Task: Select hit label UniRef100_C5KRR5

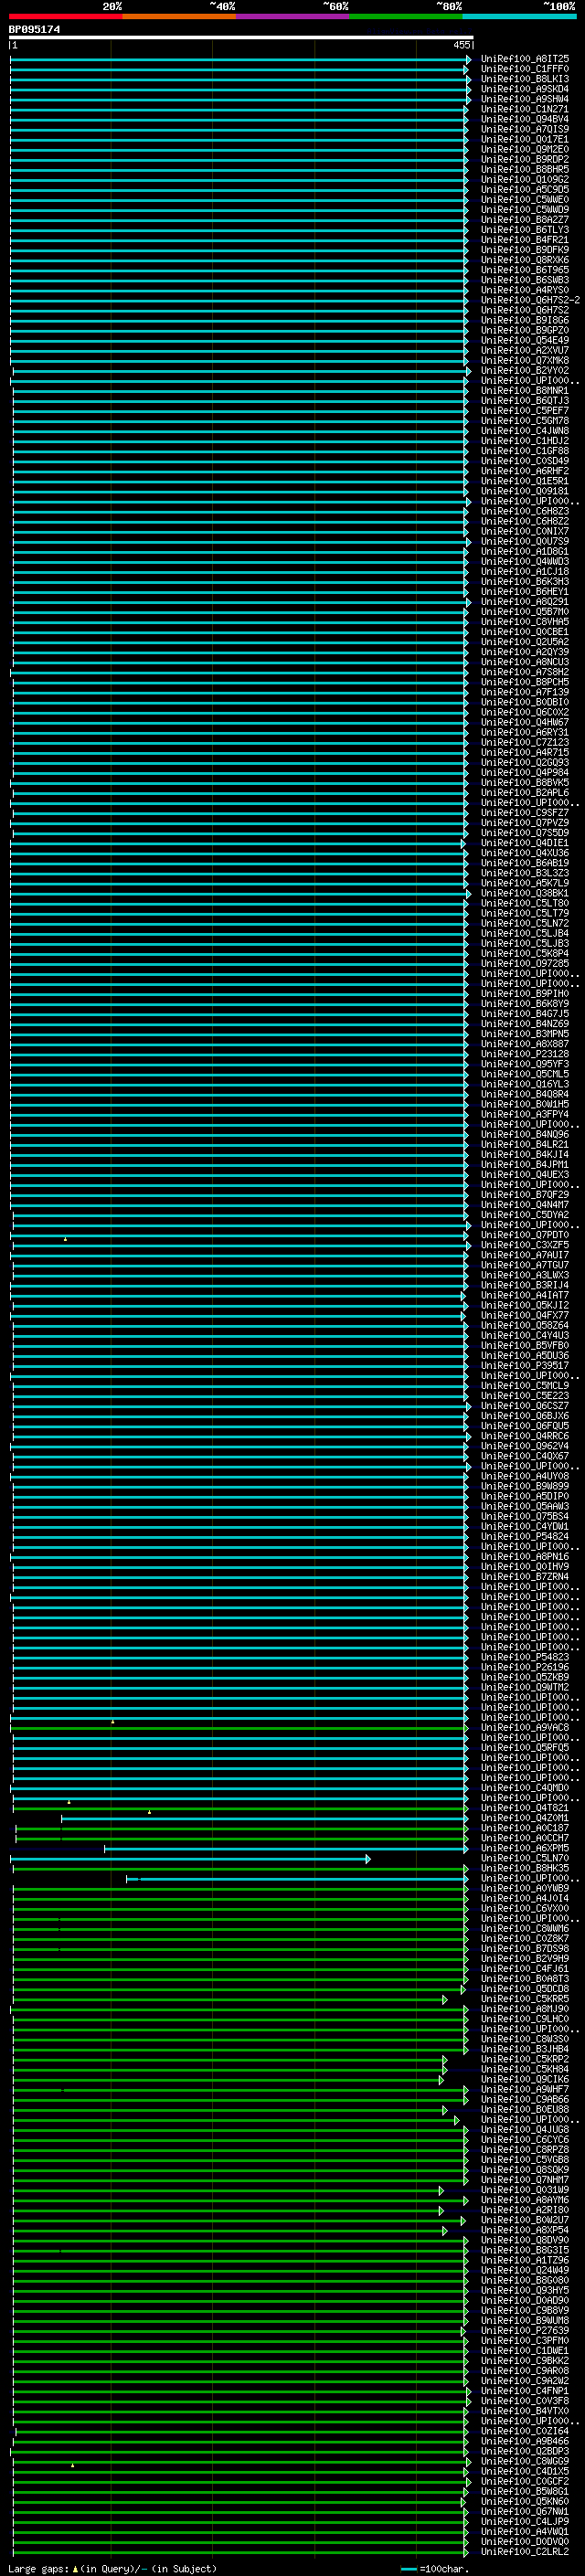Action: 525,1999
